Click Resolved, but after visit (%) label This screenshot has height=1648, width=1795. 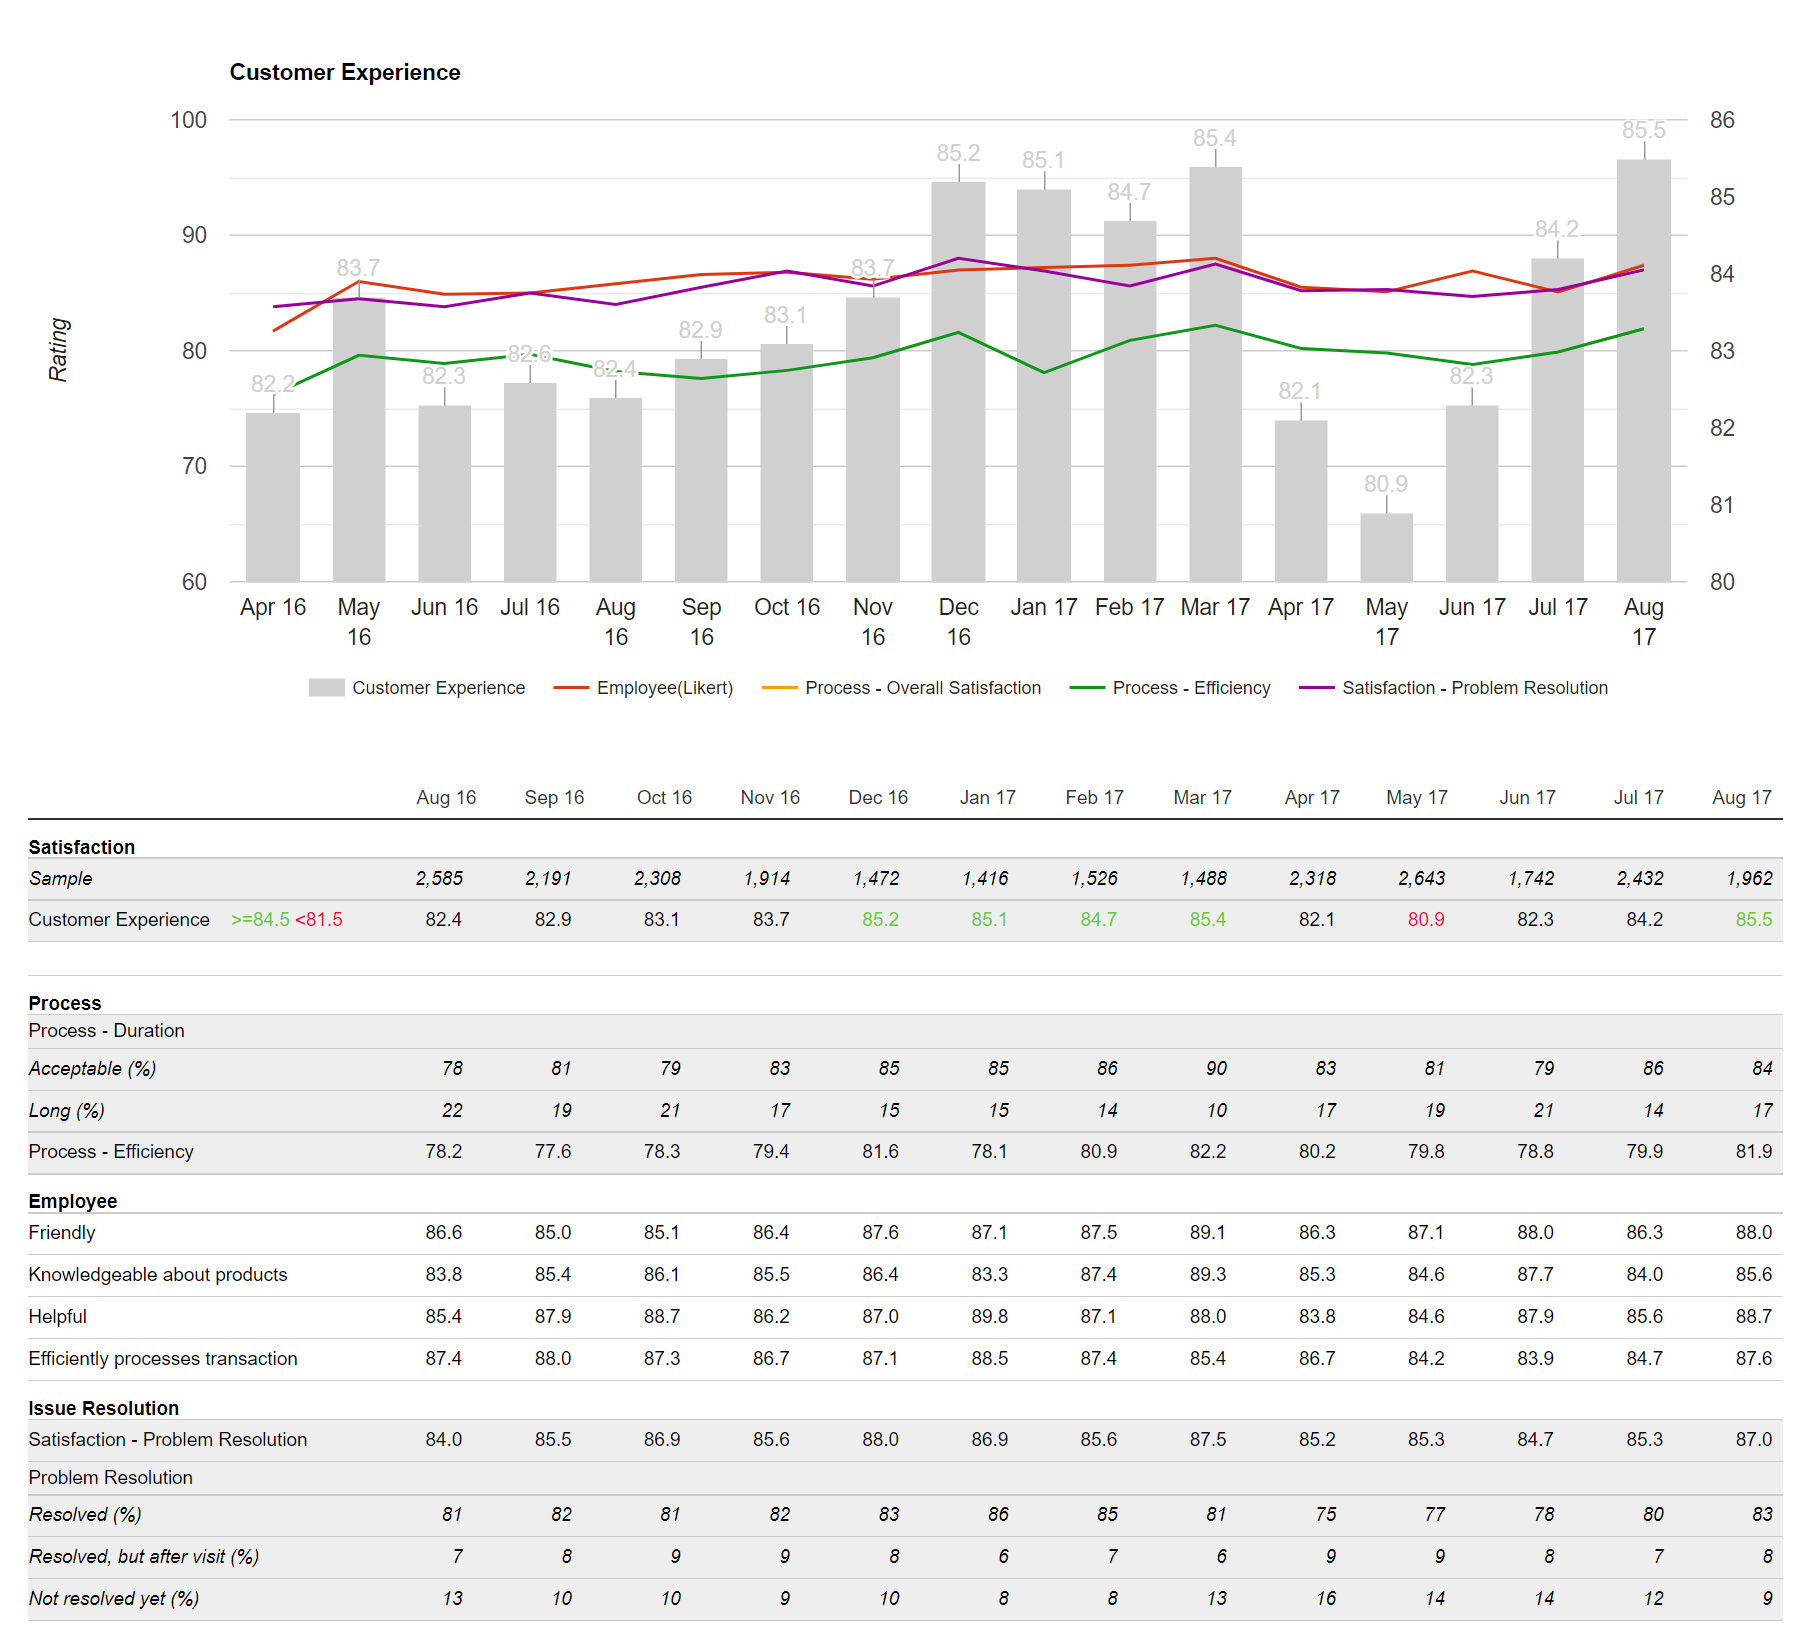pos(144,1556)
